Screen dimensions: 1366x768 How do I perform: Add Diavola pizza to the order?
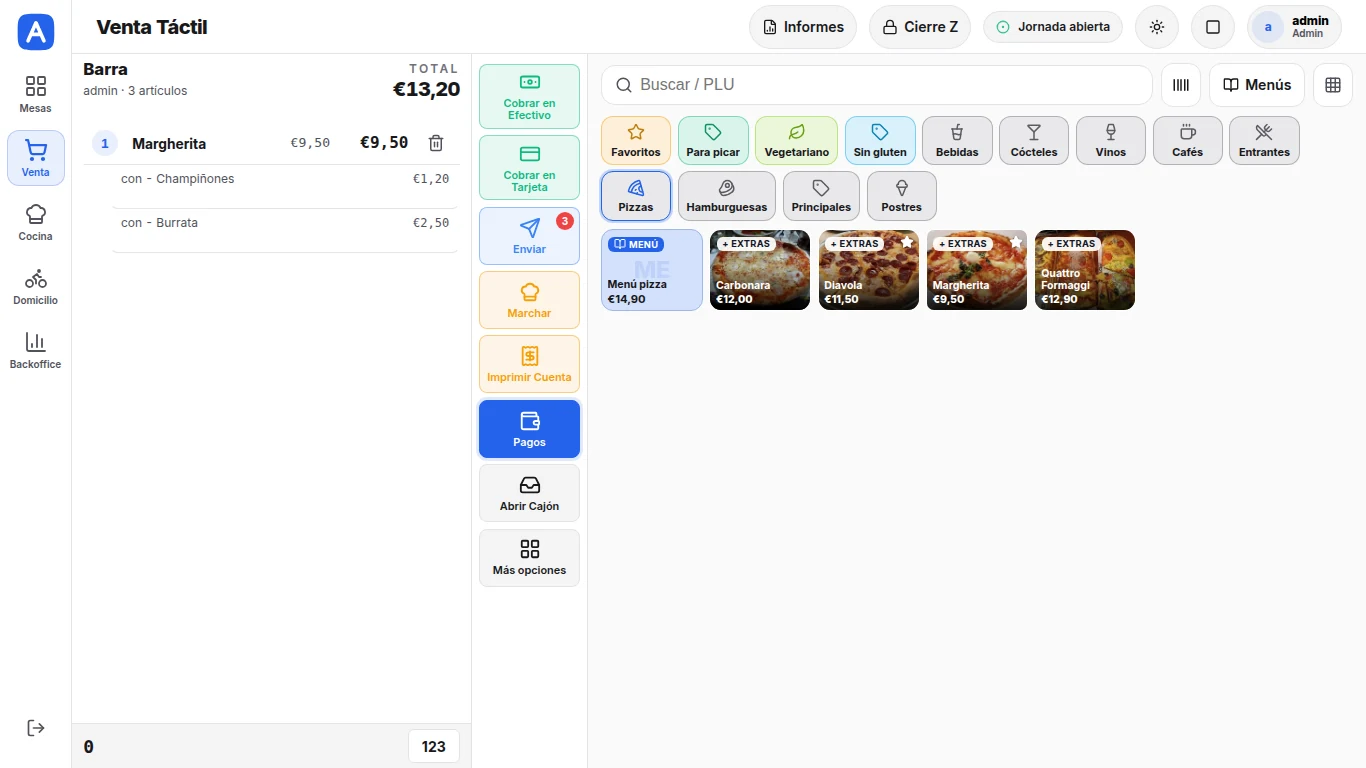point(869,270)
